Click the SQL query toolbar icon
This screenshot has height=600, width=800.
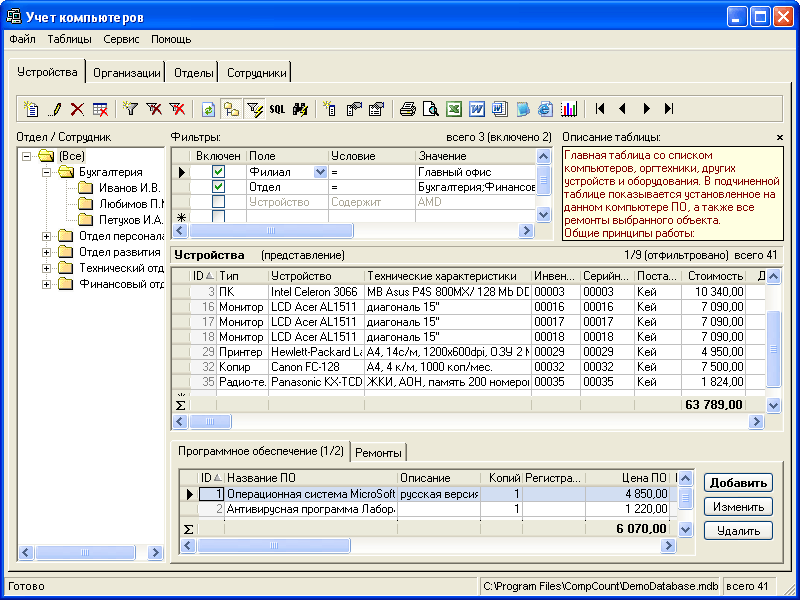[277, 109]
